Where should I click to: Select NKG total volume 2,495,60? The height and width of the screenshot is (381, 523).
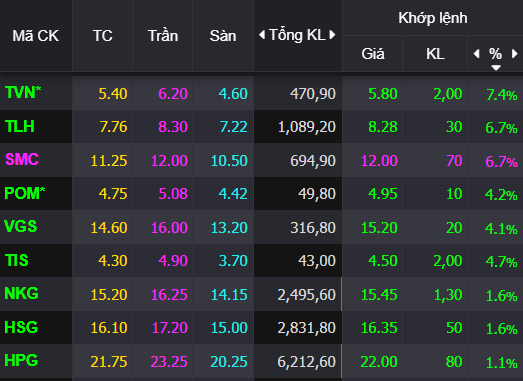pyautogui.click(x=307, y=295)
